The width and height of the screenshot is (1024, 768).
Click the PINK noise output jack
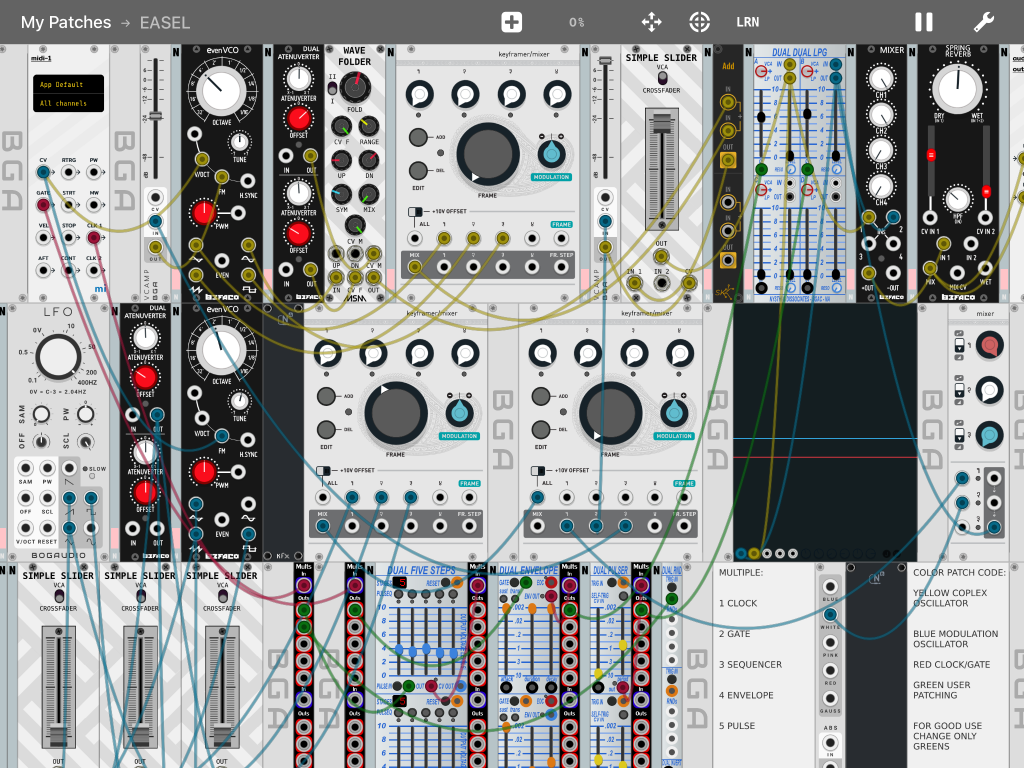[x=830, y=643]
